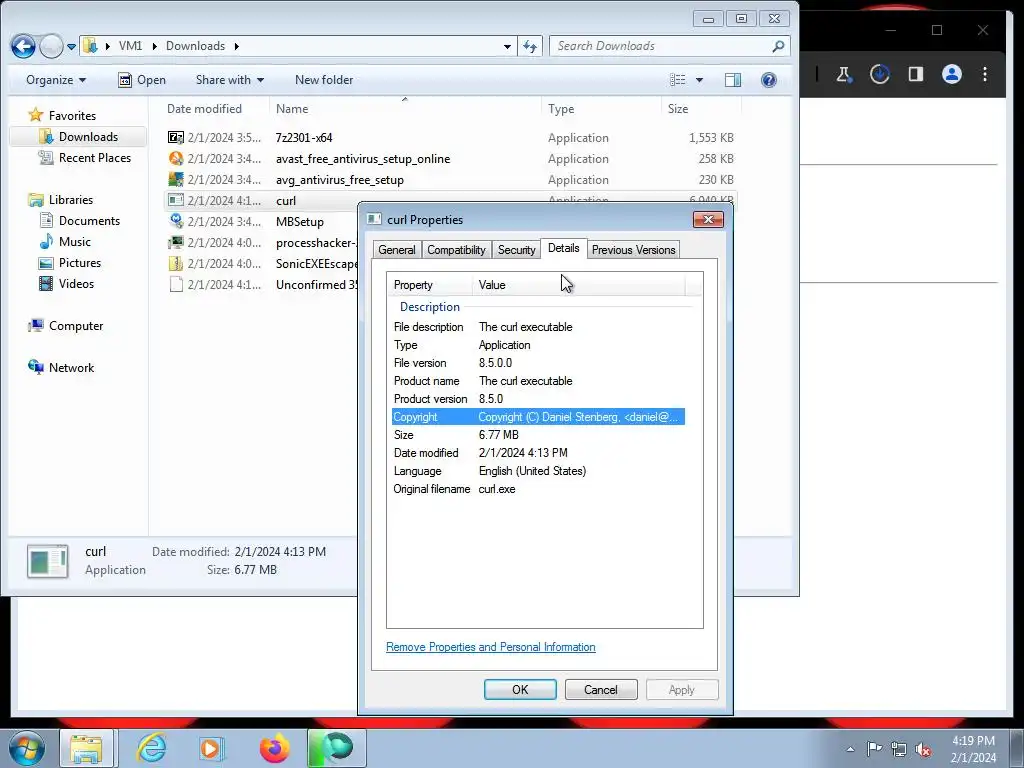
Task: Close the curl Properties dialog
Action: tap(708, 219)
